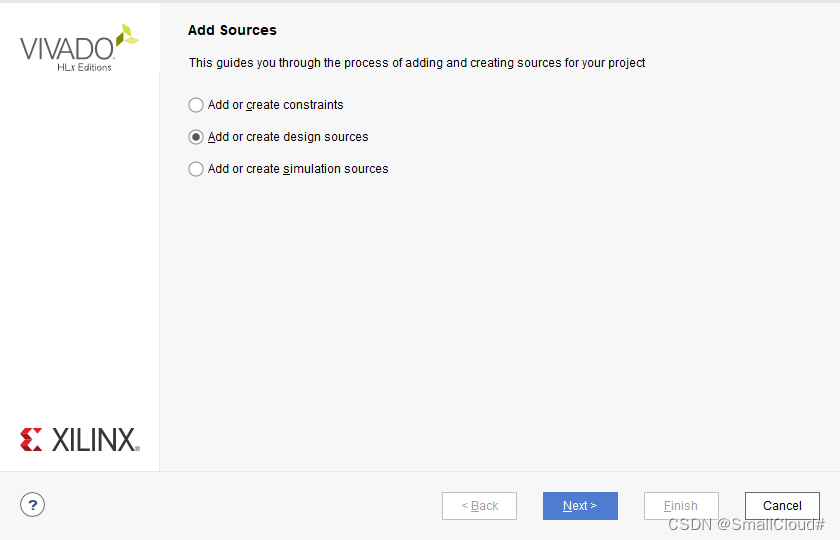Click the 'Add or create simulation sources' label
This screenshot has width=840, height=540.
tap(298, 169)
